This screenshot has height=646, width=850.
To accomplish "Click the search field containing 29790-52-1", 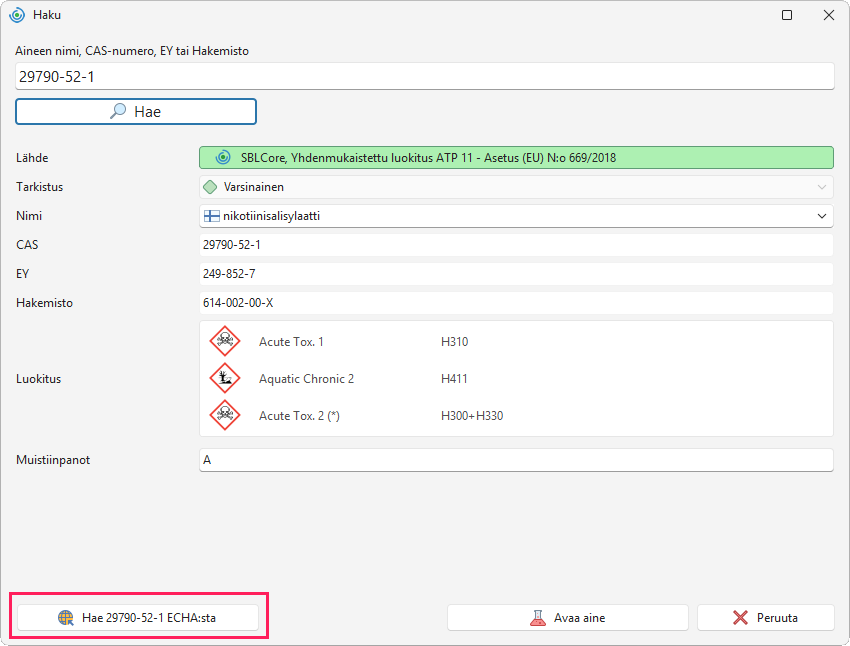I will coord(424,76).
